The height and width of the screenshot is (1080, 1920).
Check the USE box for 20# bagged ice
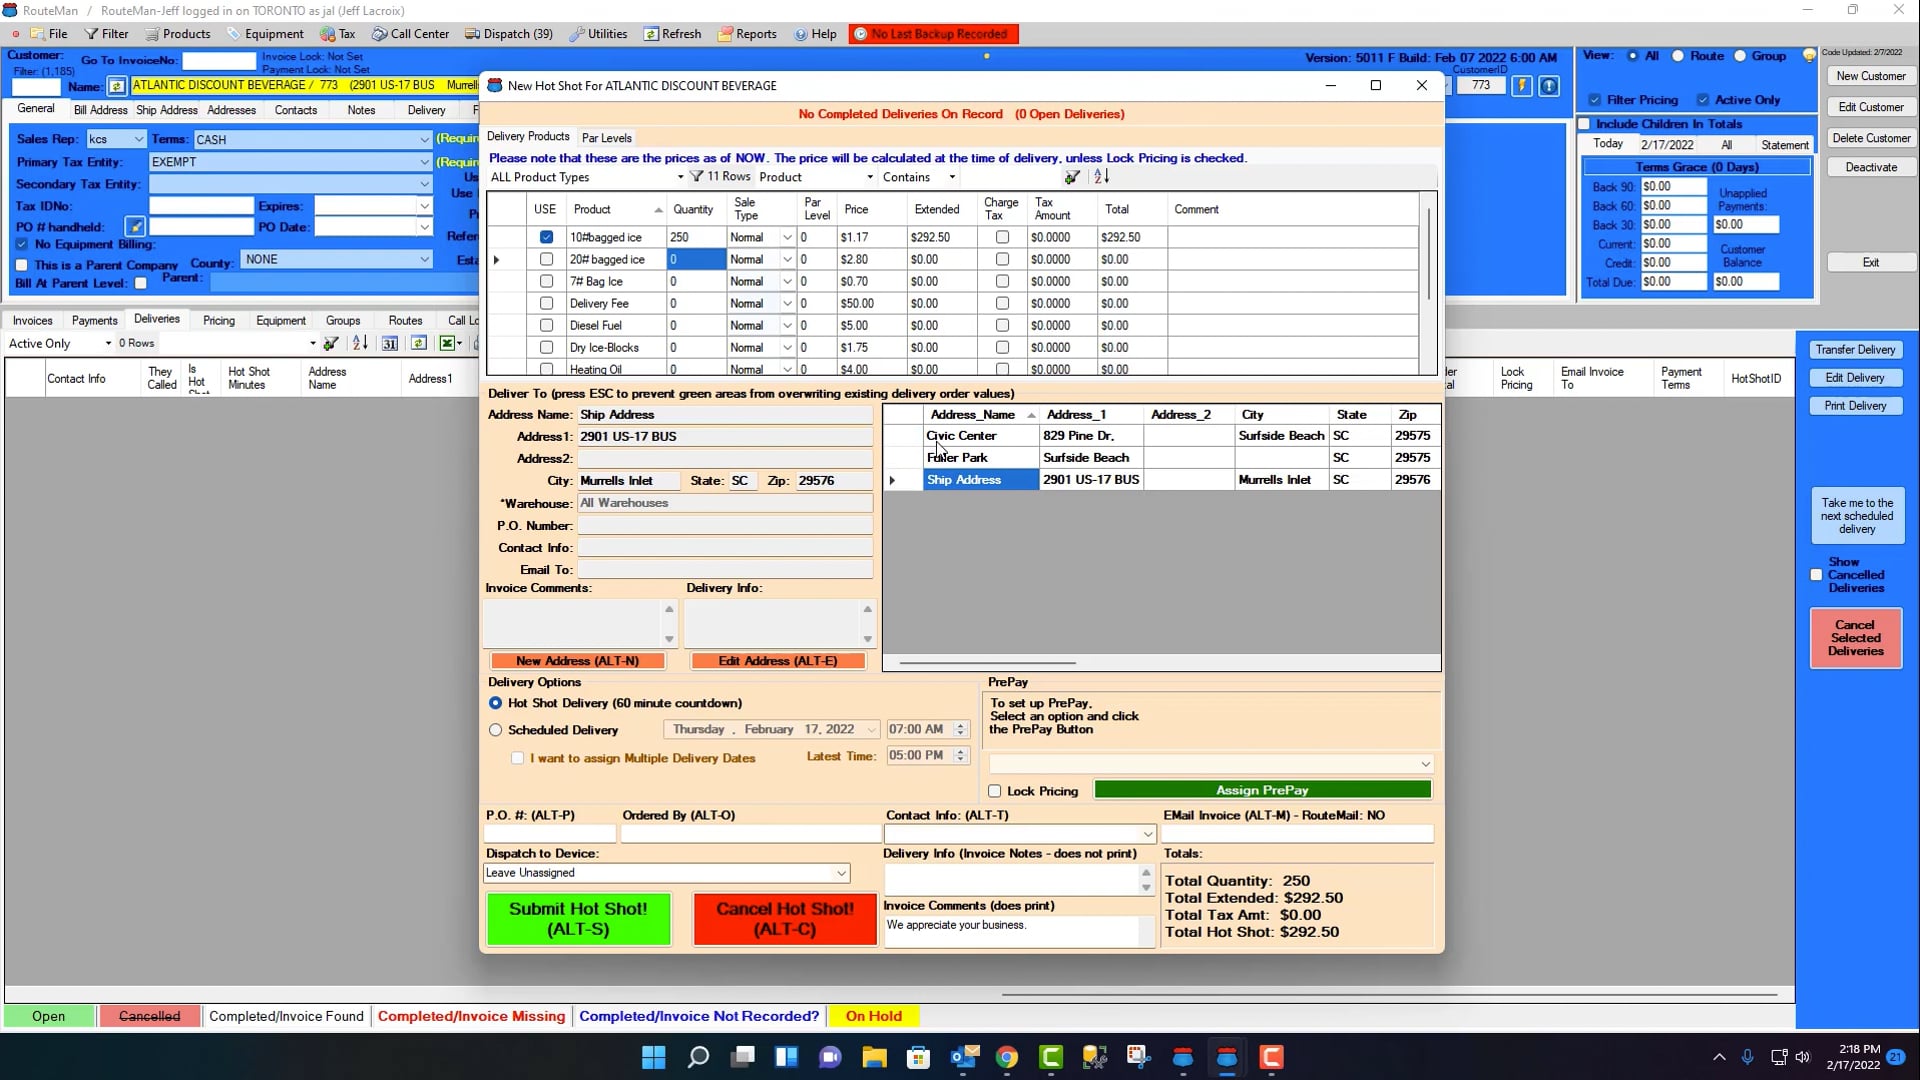coord(546,259)
